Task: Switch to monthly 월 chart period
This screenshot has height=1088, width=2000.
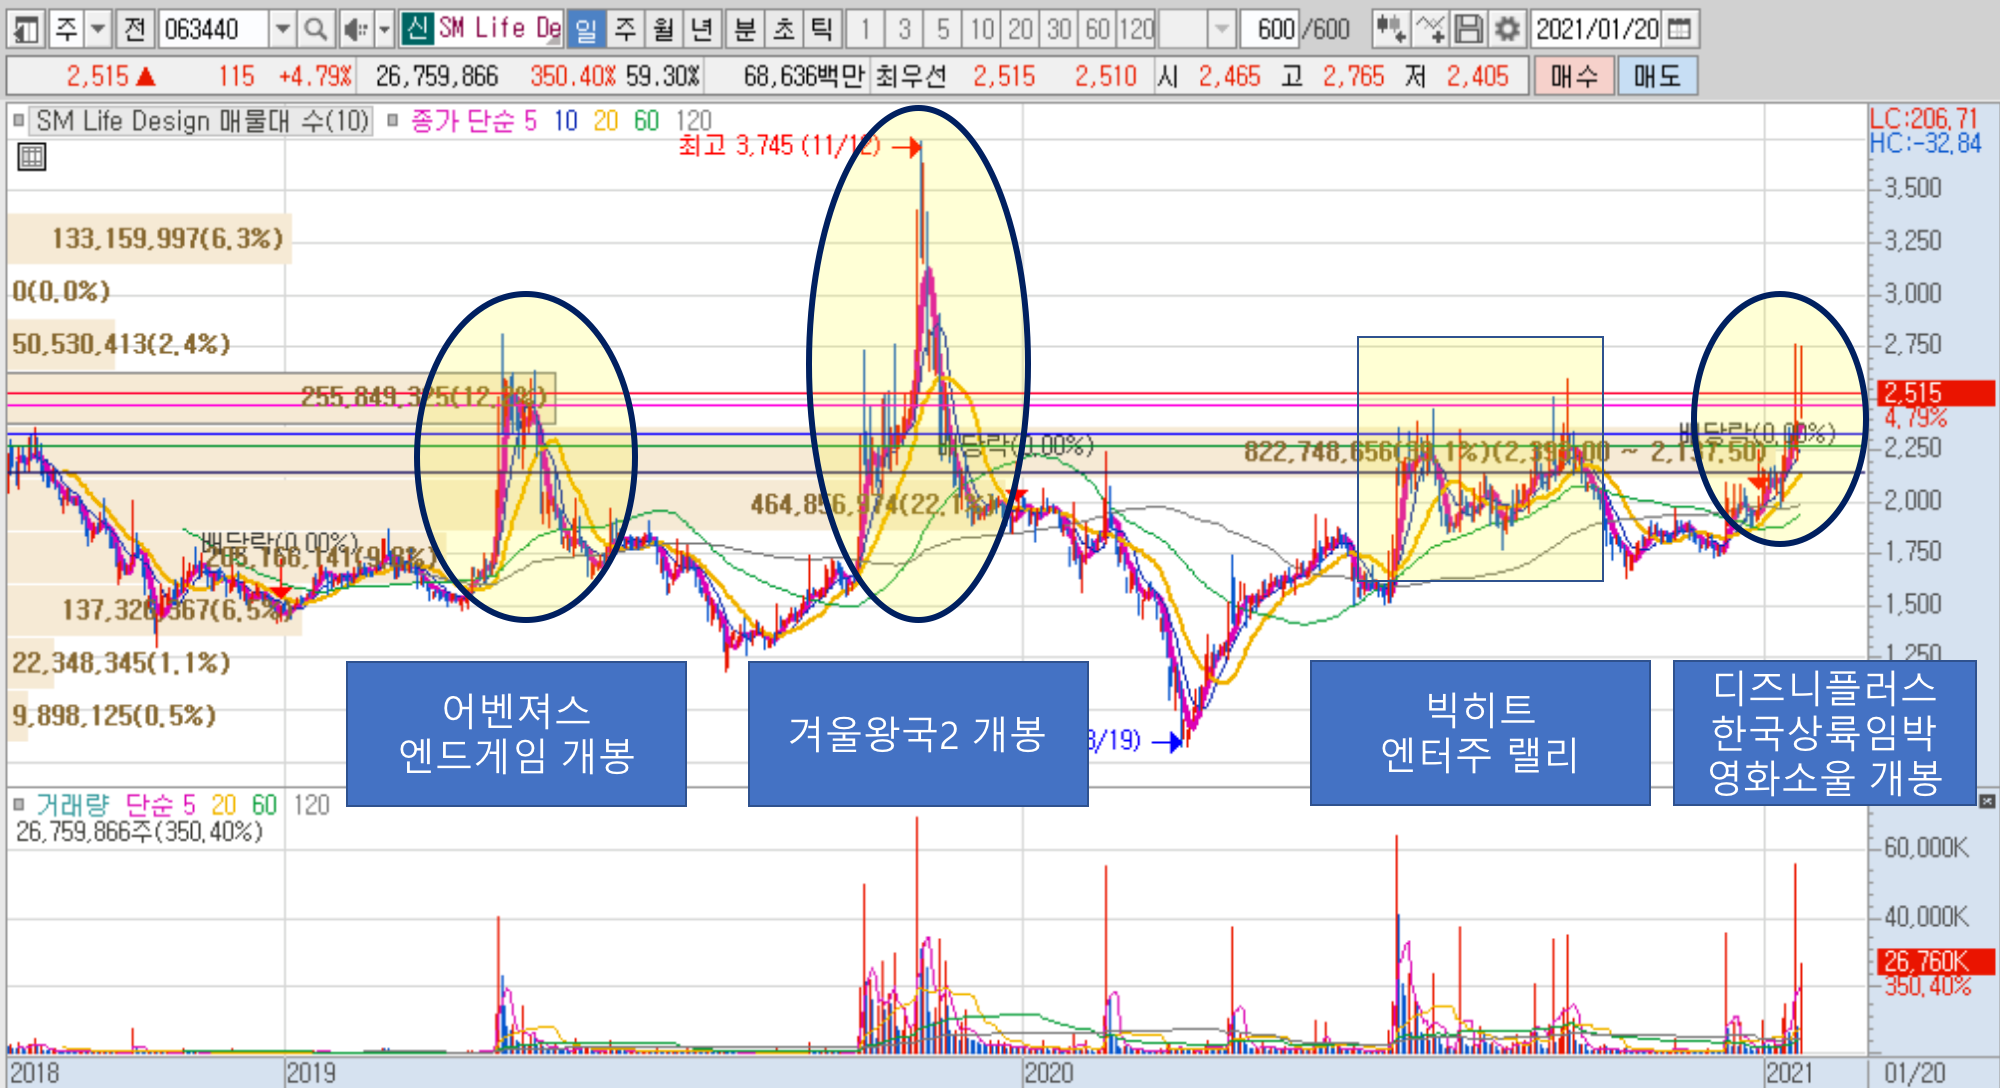Action: [663, 29]
